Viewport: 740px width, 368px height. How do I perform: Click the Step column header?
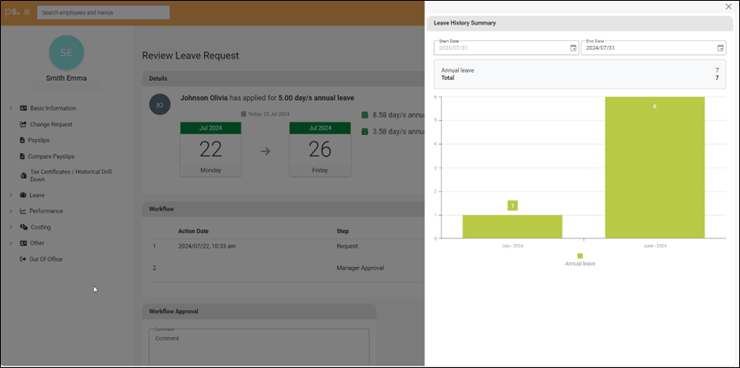click(343, 231)
